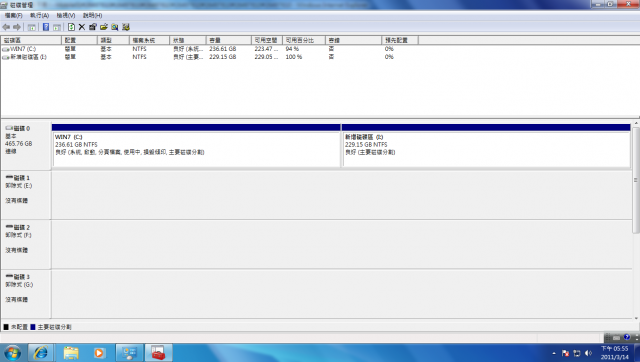
Task: Select the WIN7 (C:) partition block on disk 0
Action: click(196, 146)
